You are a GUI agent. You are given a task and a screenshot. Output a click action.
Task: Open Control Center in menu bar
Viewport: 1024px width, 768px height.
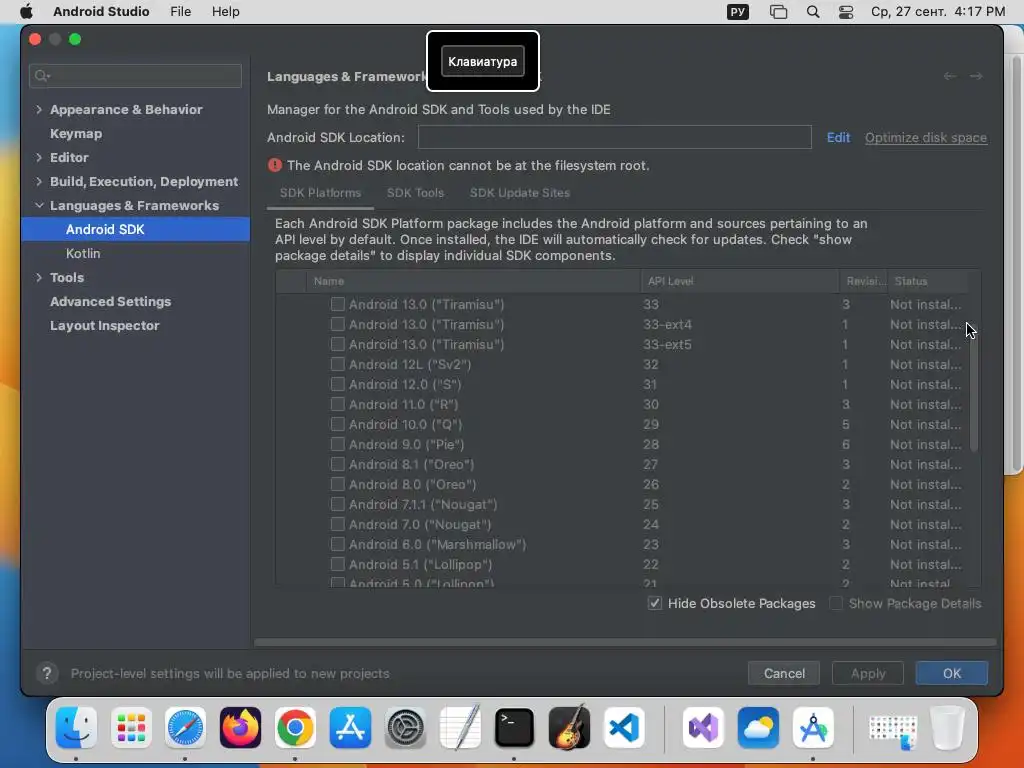tap(846, 12)
